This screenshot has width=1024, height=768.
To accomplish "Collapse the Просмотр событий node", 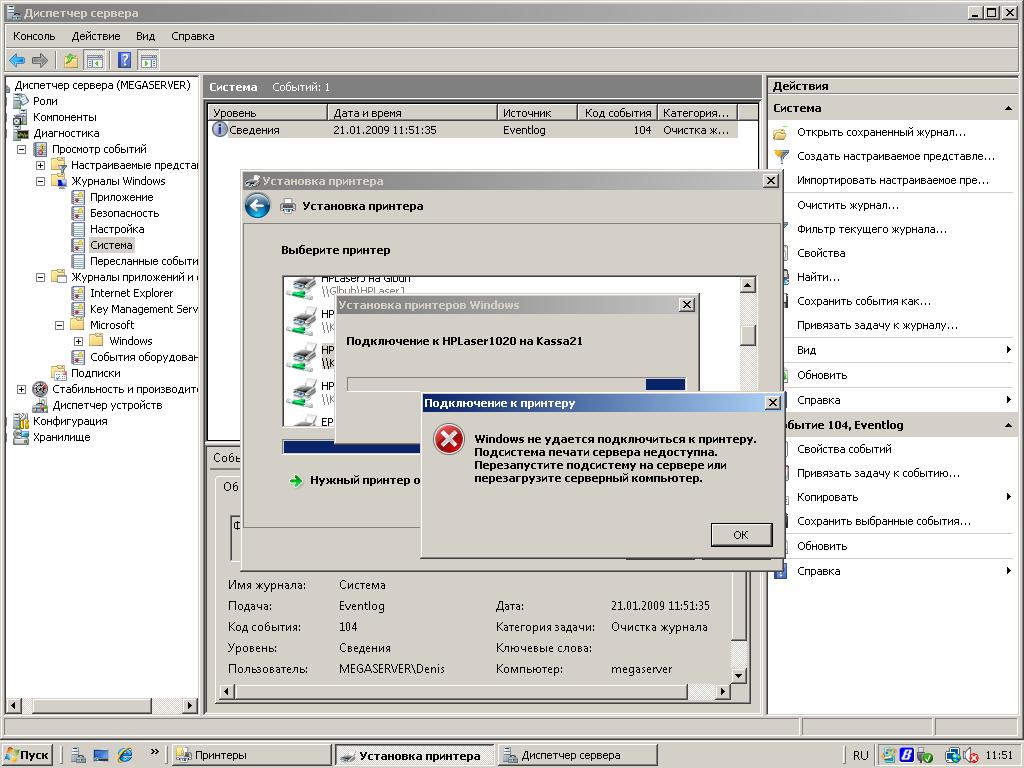I will coord(22,149).
